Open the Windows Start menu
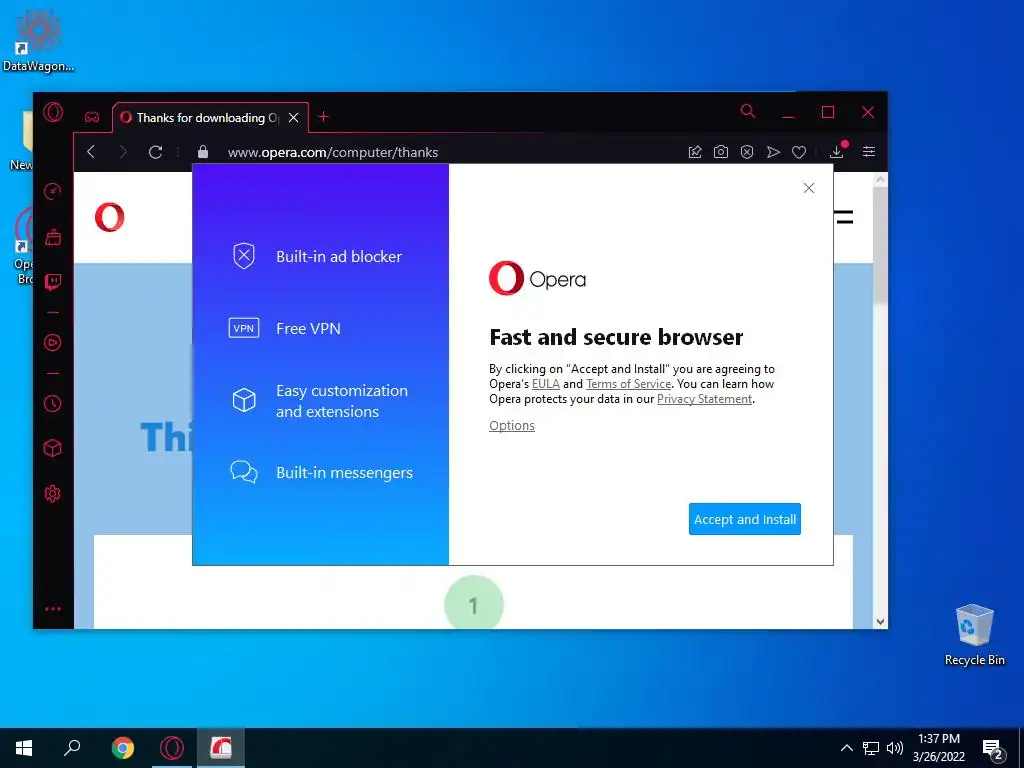This screenshot has width=1024, height=768. point(24,748)
